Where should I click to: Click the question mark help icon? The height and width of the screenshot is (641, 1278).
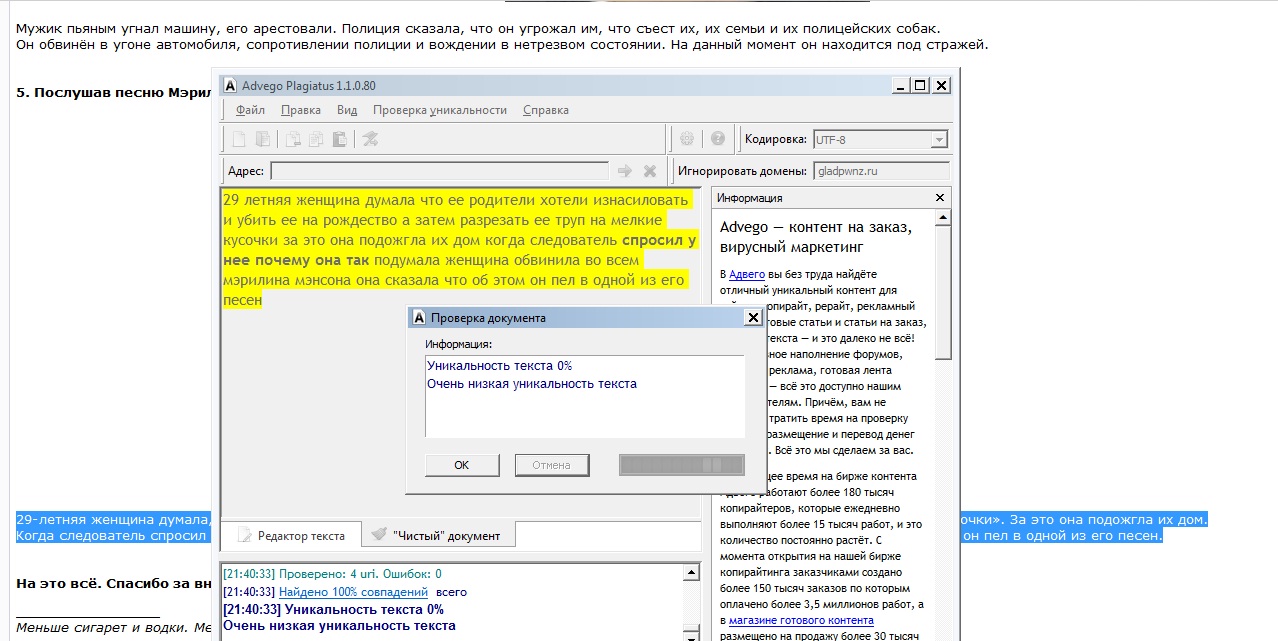point(717,139)
